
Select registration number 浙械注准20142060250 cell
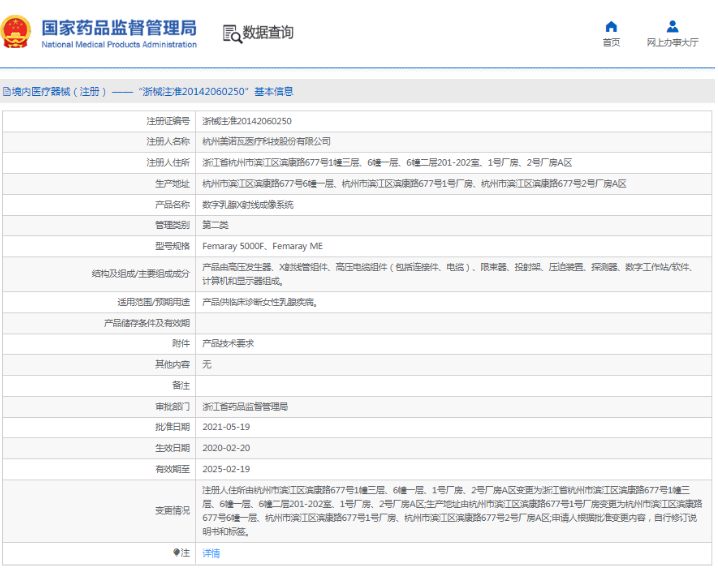247,121
